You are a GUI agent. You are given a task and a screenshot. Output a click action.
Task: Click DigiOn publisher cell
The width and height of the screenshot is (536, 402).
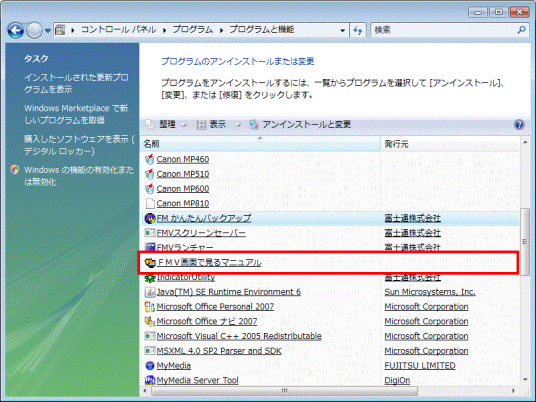[x=397, y=380]
